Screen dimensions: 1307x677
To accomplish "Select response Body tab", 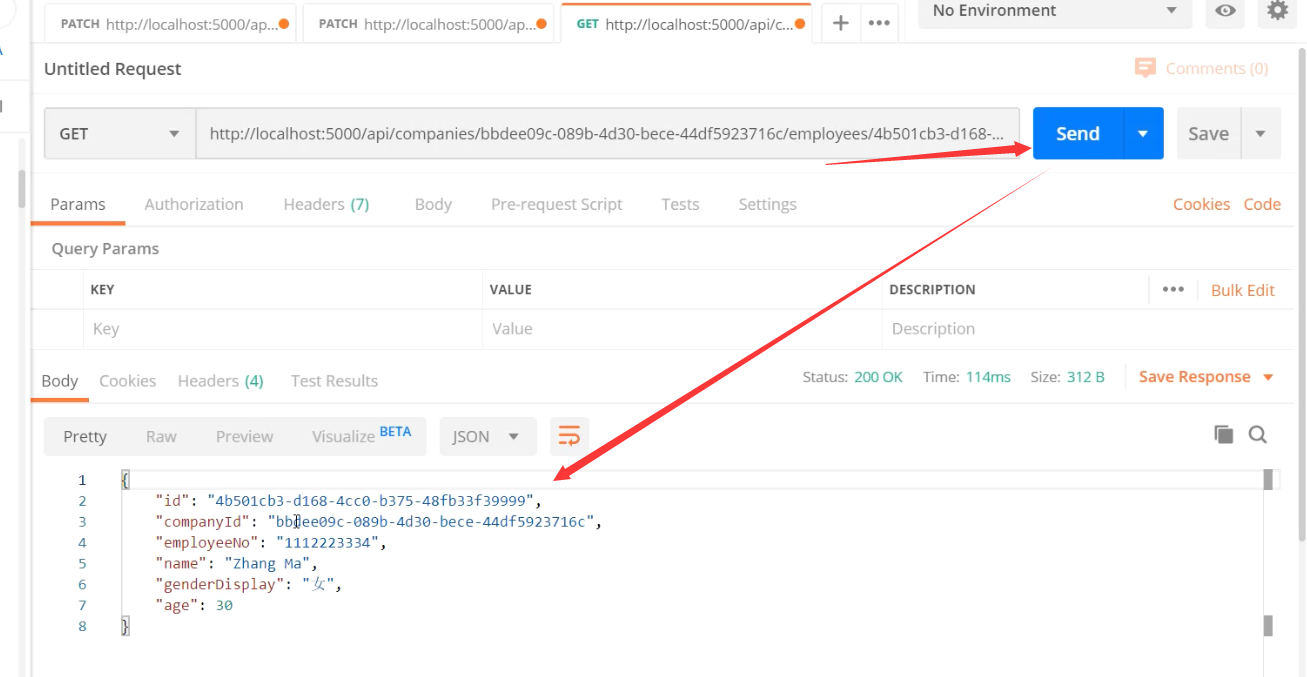I will [x=60, y=381].
